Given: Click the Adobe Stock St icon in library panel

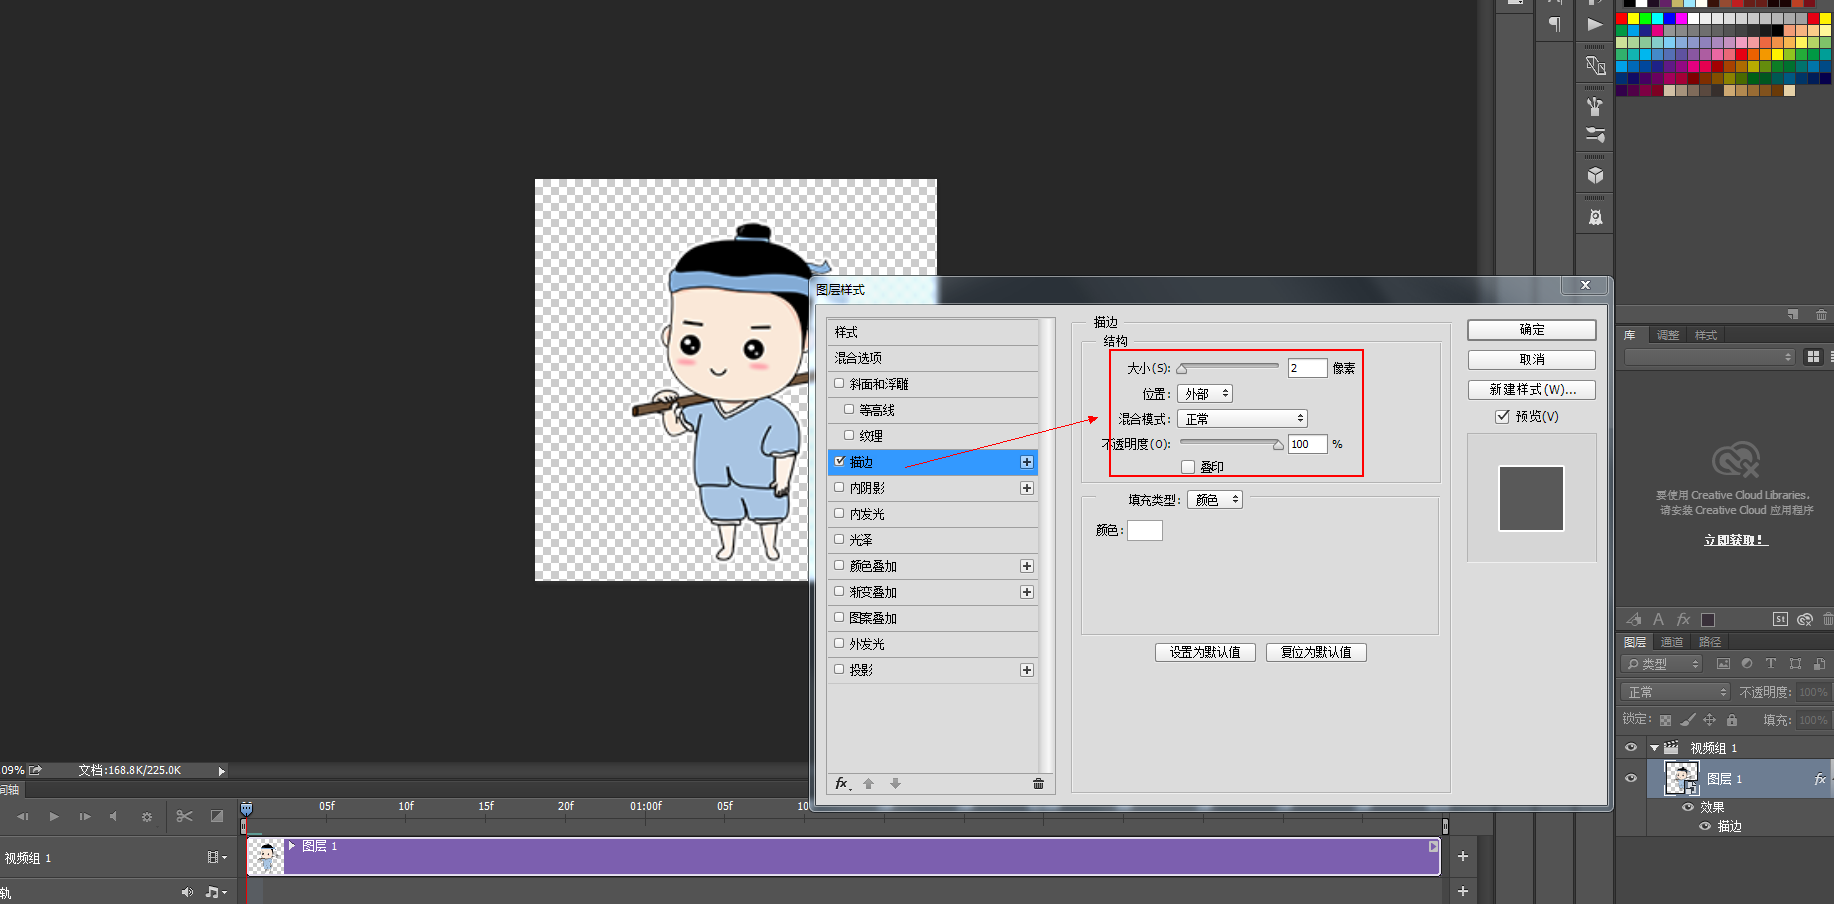Looking at the screenshot, I should (x=1780, y=620).
